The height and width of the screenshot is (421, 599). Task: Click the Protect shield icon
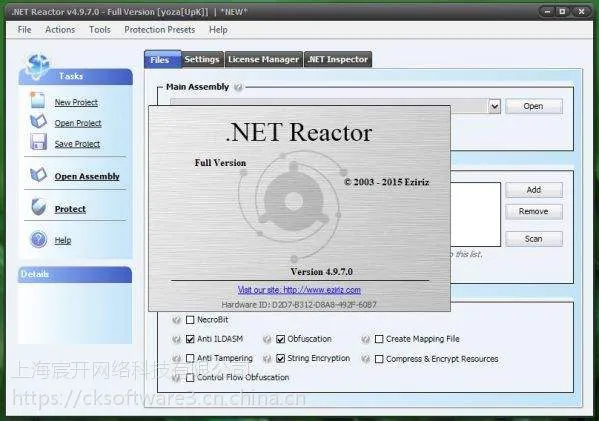(x=39, y=207)
